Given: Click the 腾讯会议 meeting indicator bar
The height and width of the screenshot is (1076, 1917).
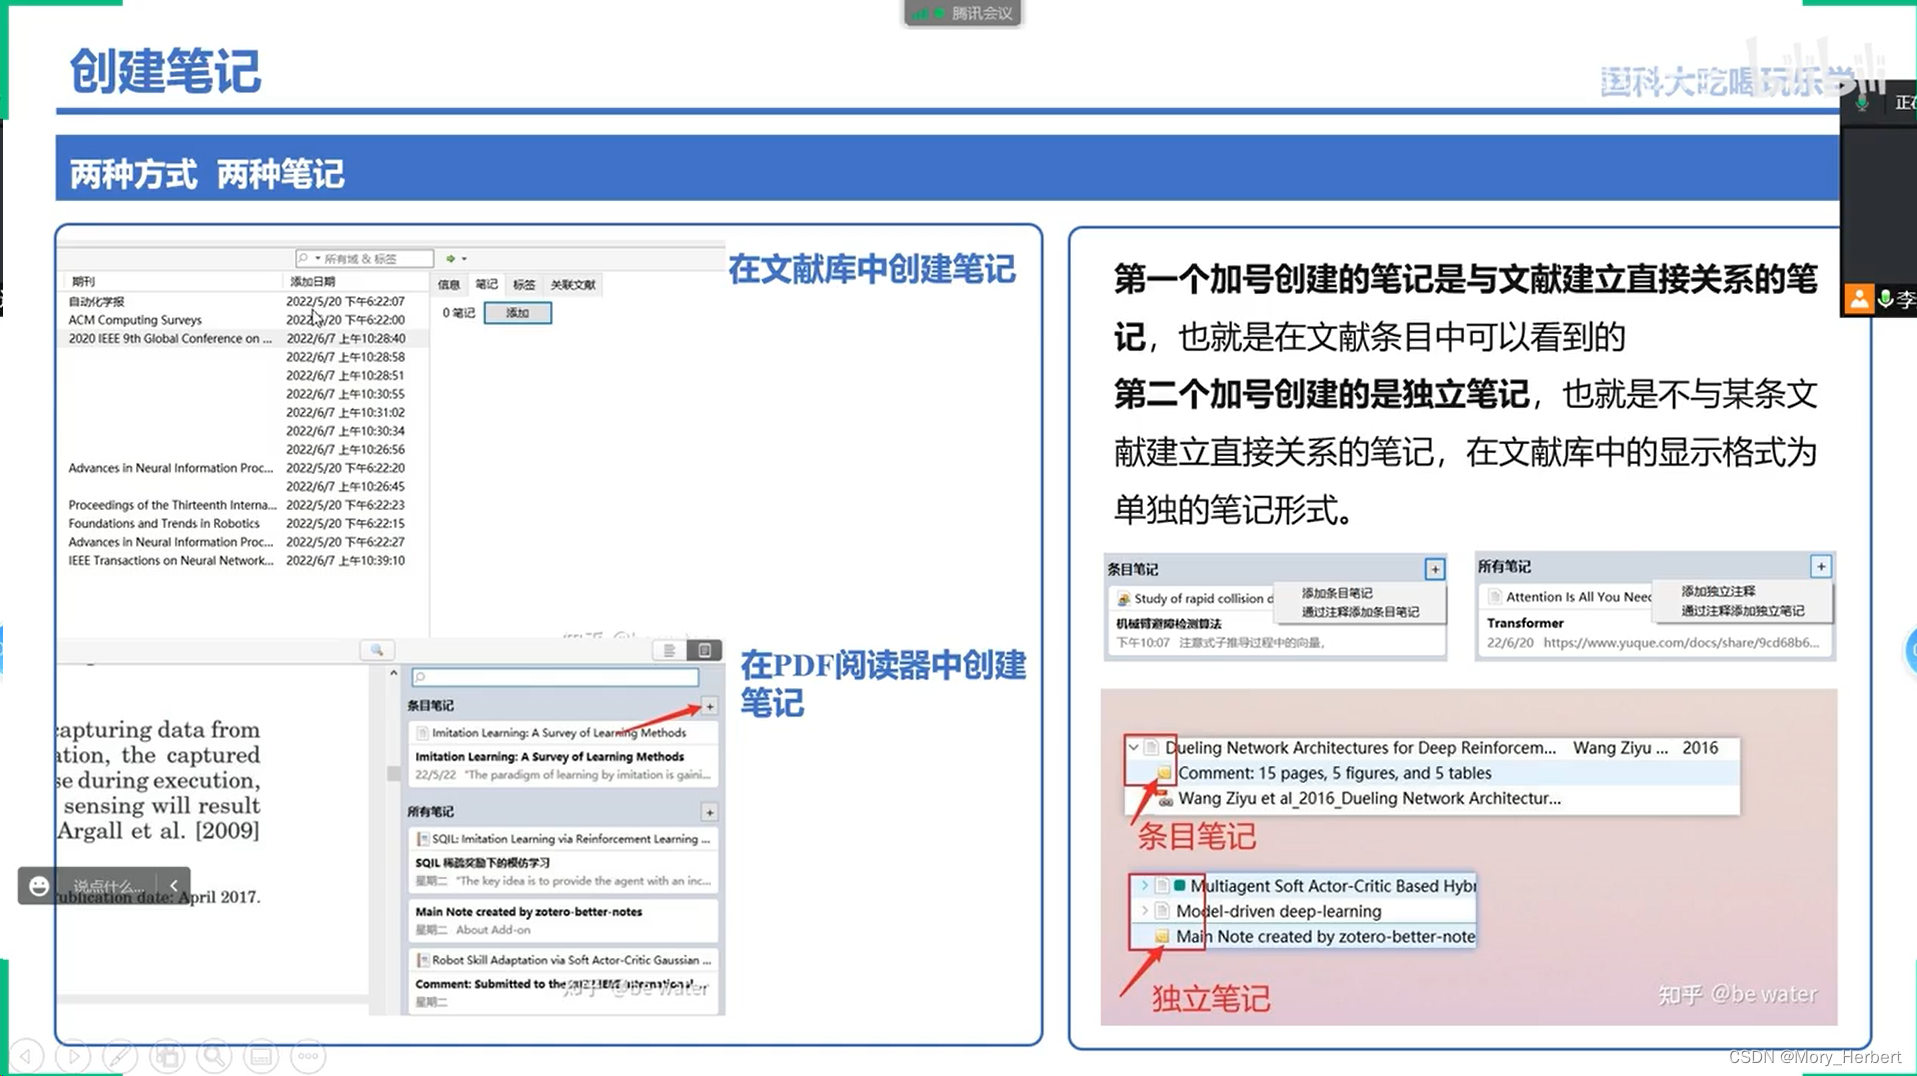Looking at the screenshot, I should pos(963,13).
